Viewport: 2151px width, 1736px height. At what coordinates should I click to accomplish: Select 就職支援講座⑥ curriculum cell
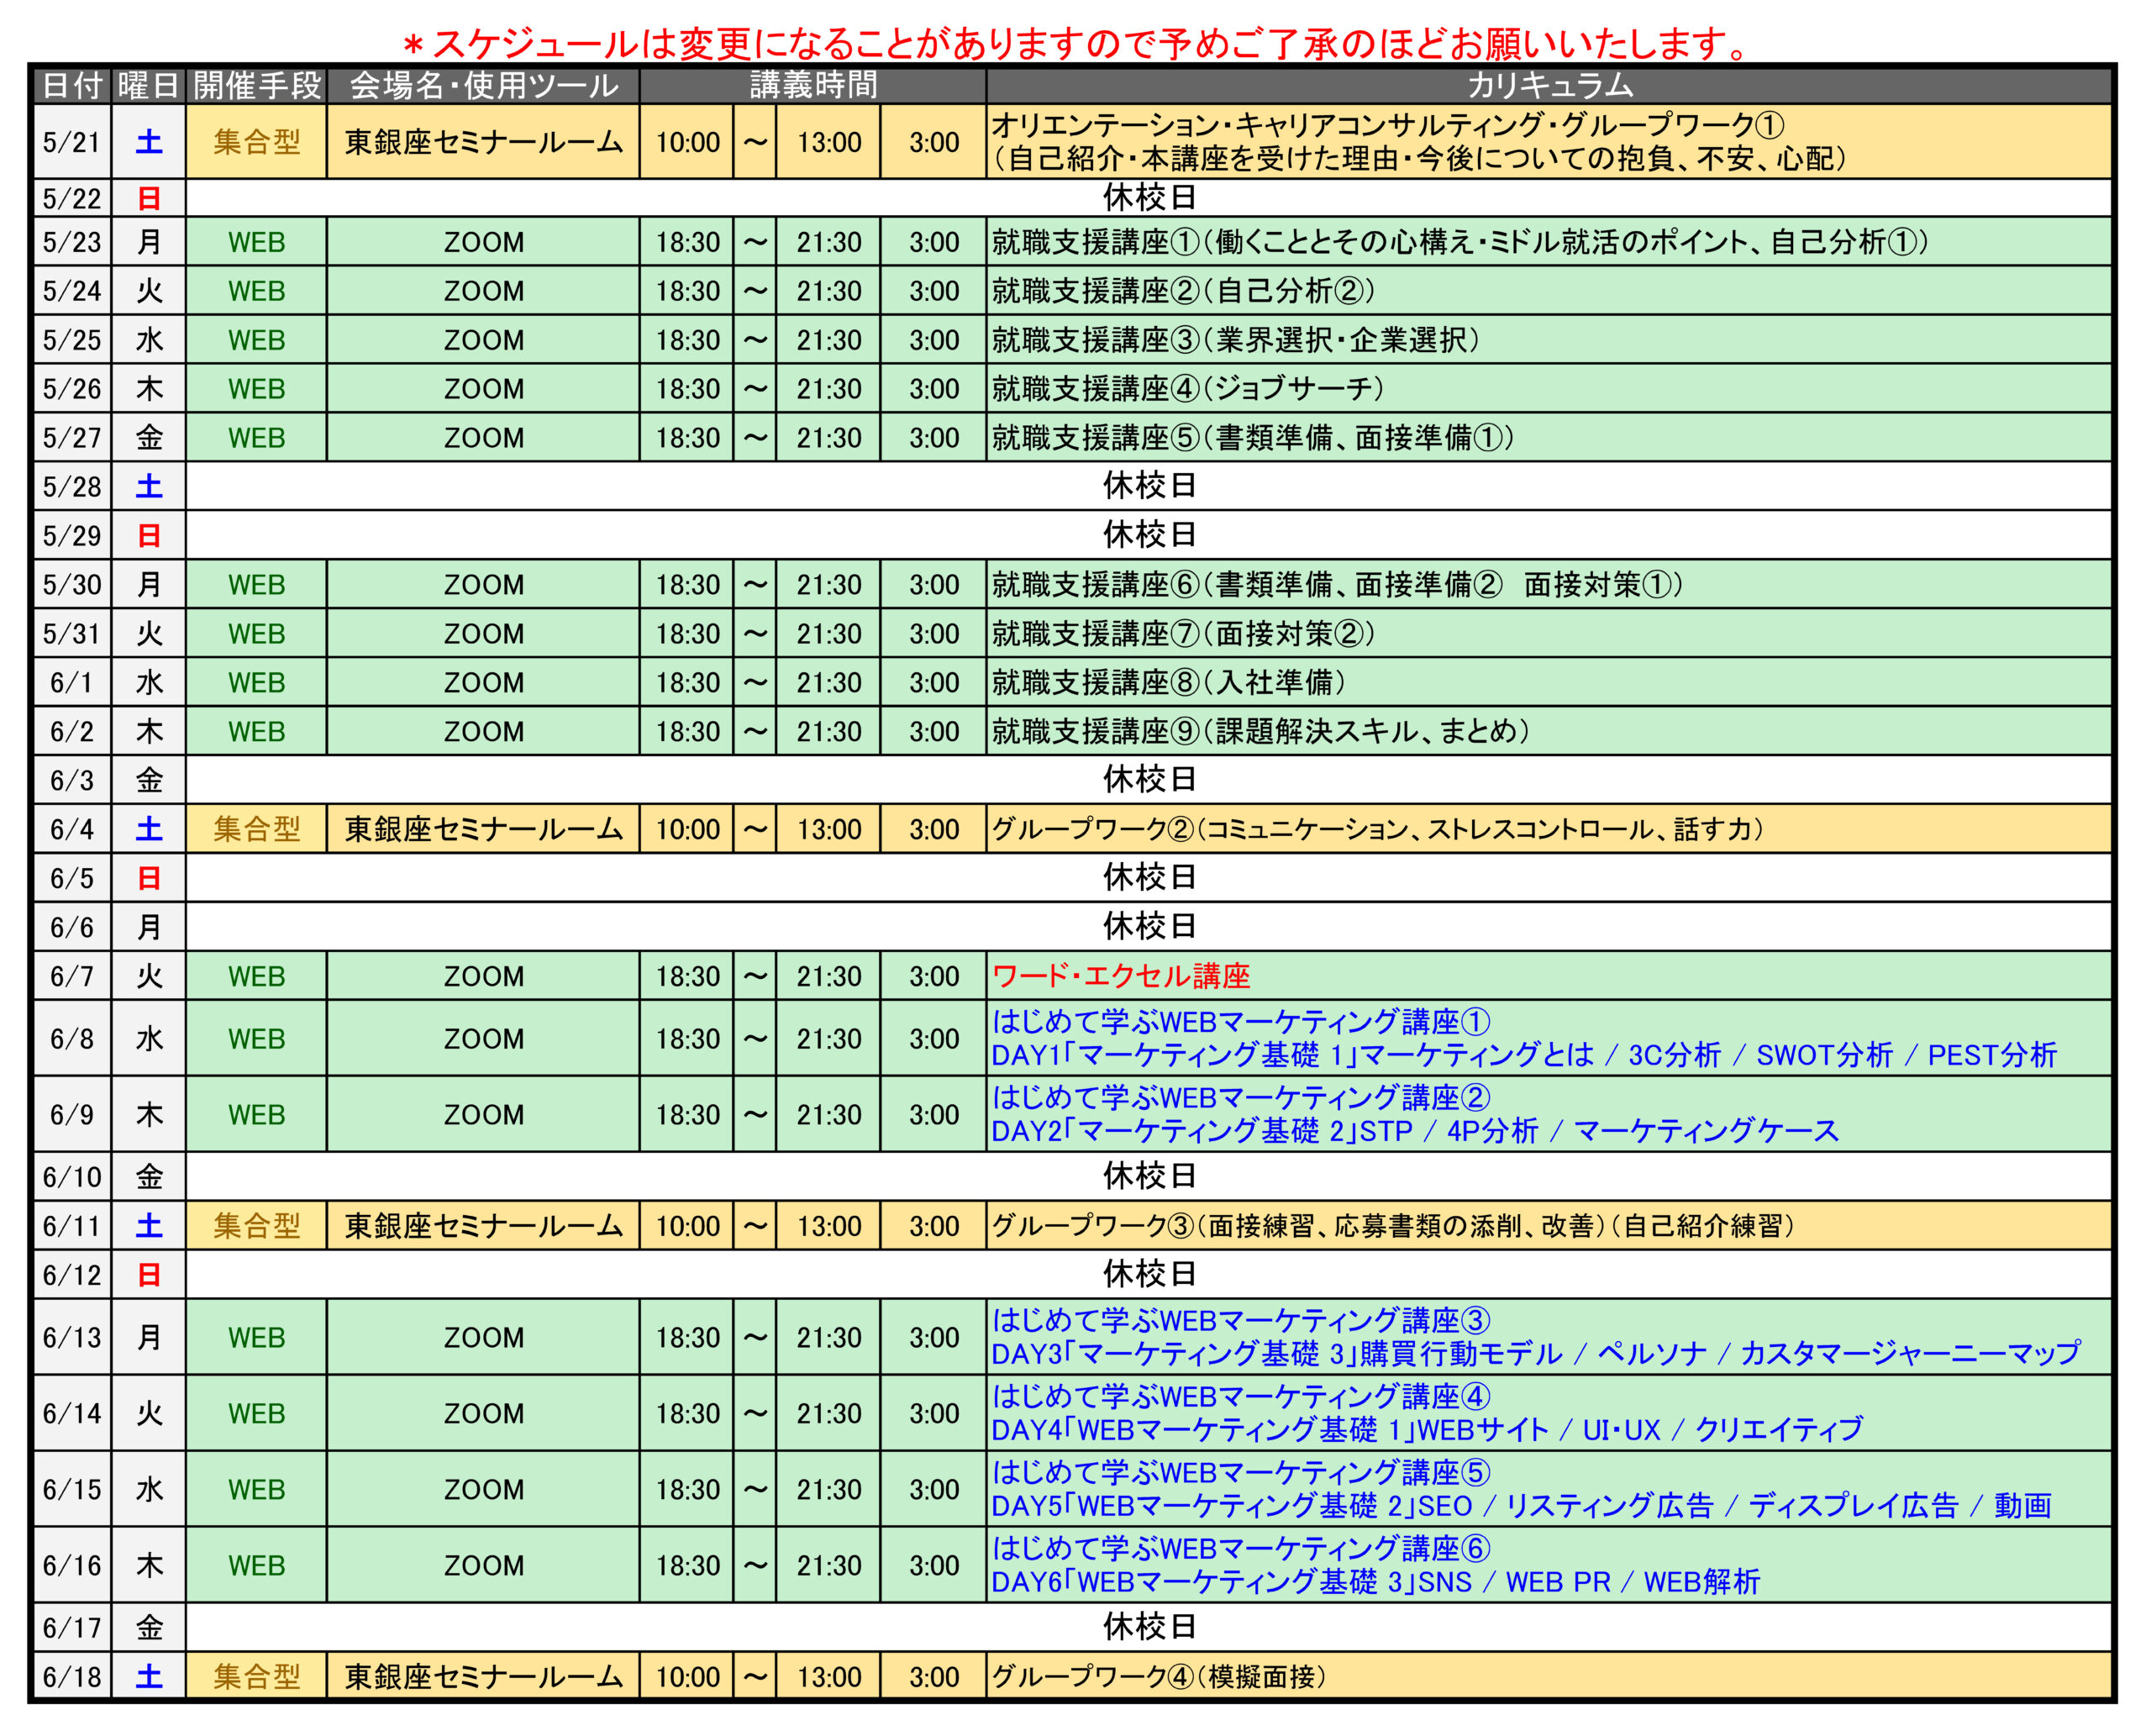pyautogui.click(x=1549, y=584)
